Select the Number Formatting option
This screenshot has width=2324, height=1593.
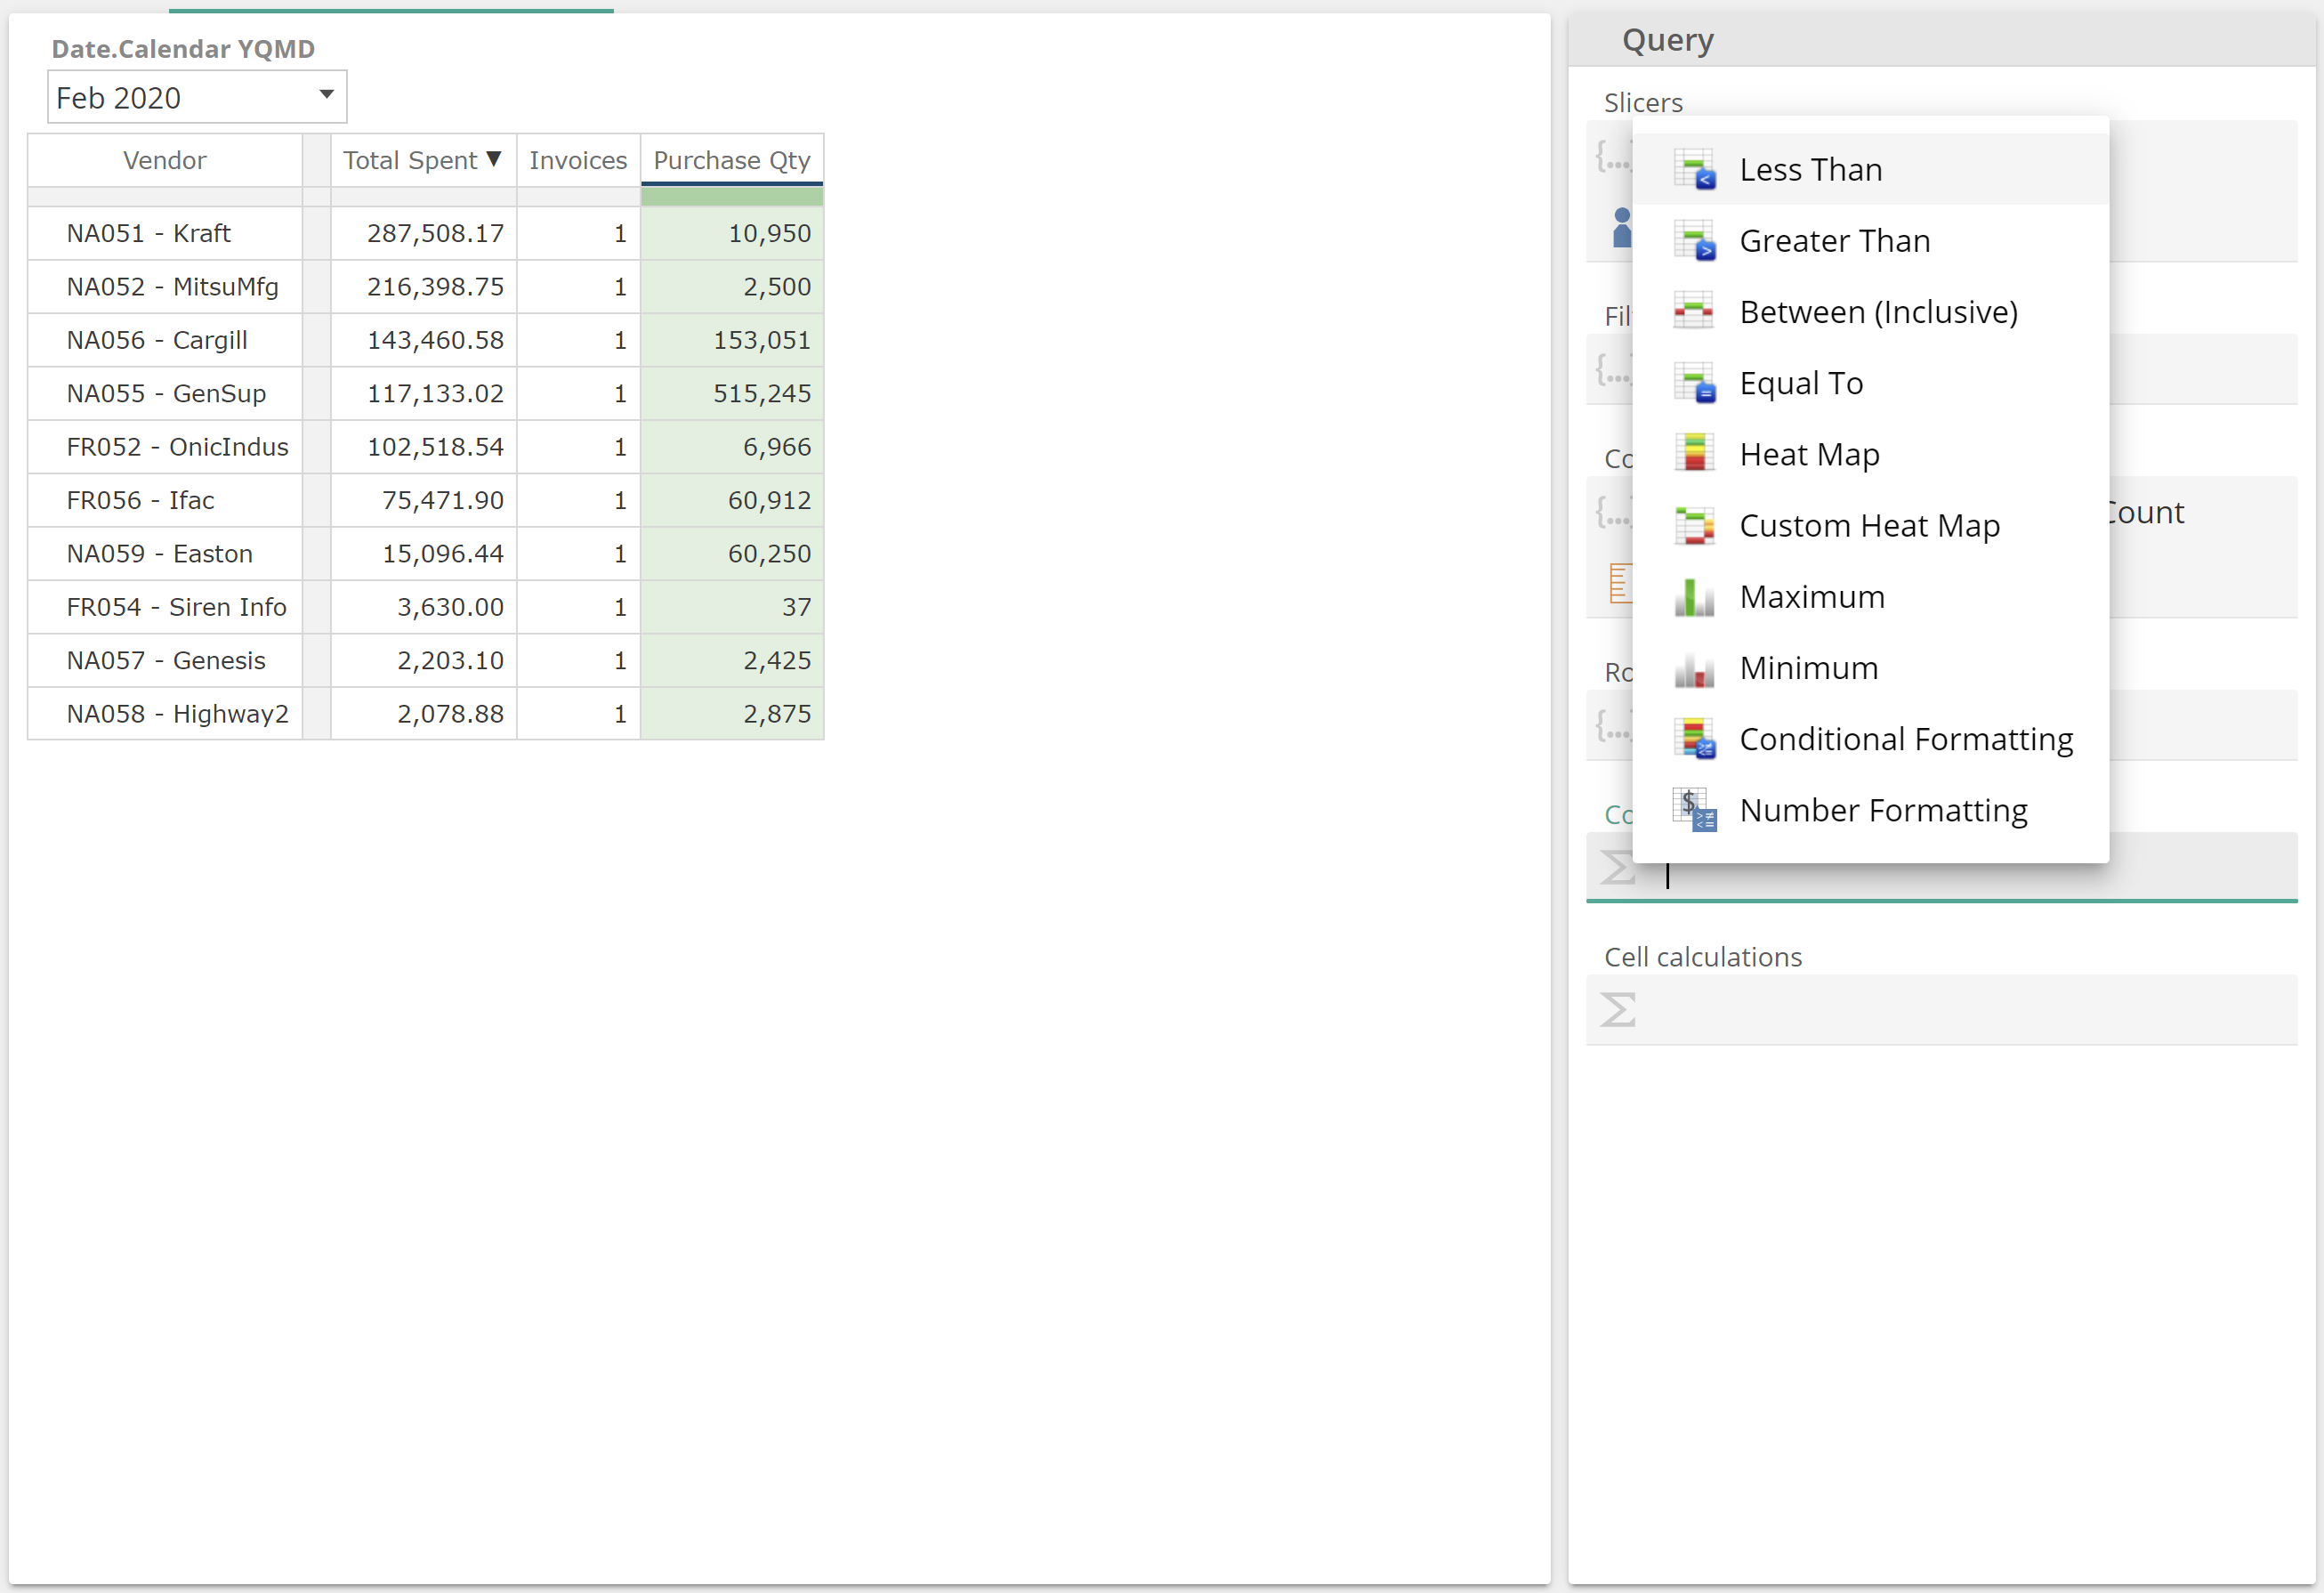(1883, 809)
